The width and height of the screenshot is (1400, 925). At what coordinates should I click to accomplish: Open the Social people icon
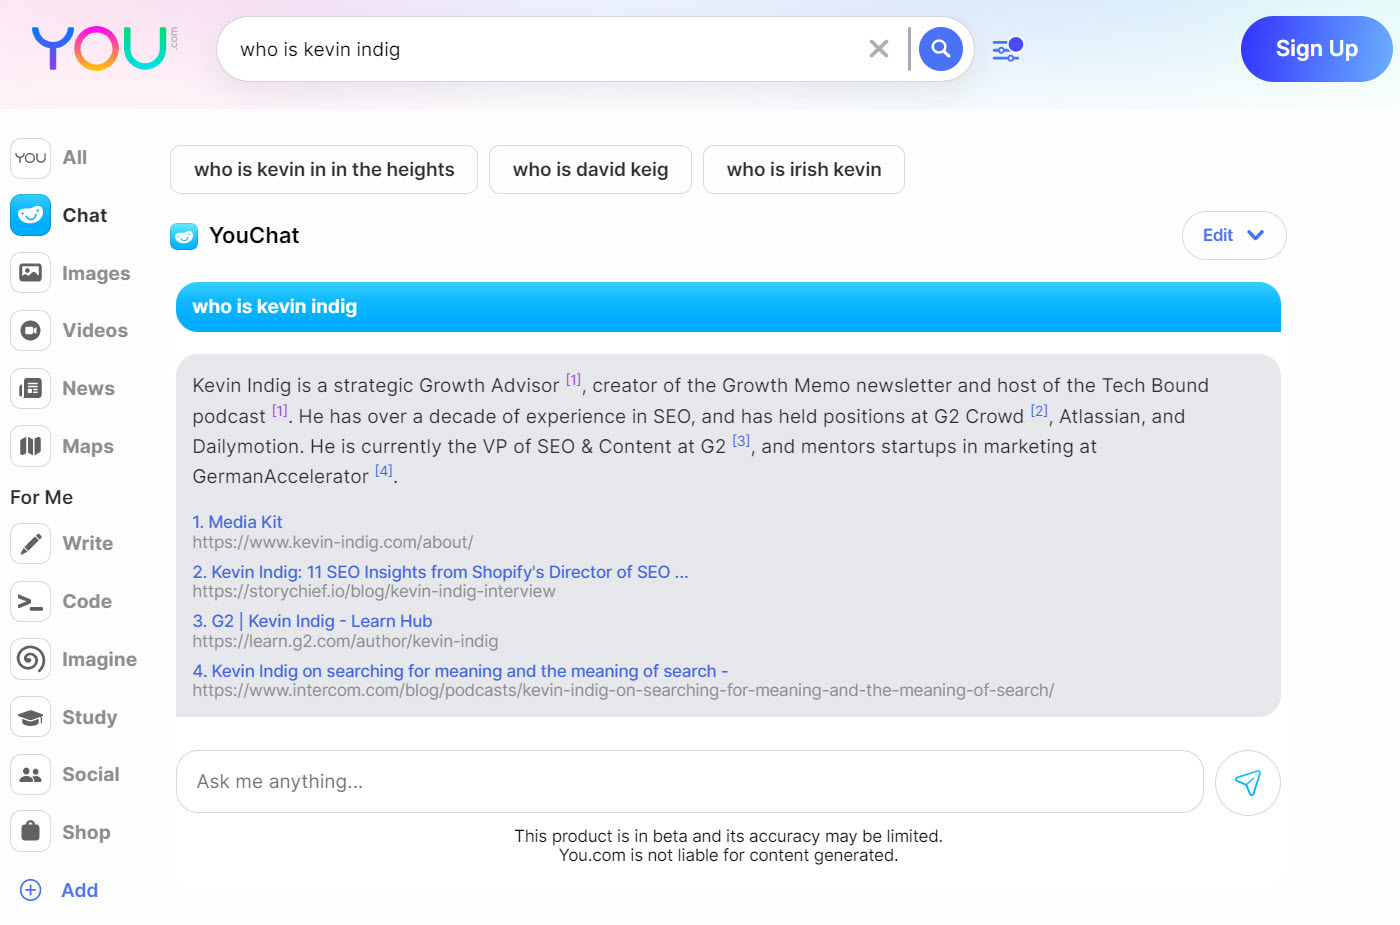[31, 775]
